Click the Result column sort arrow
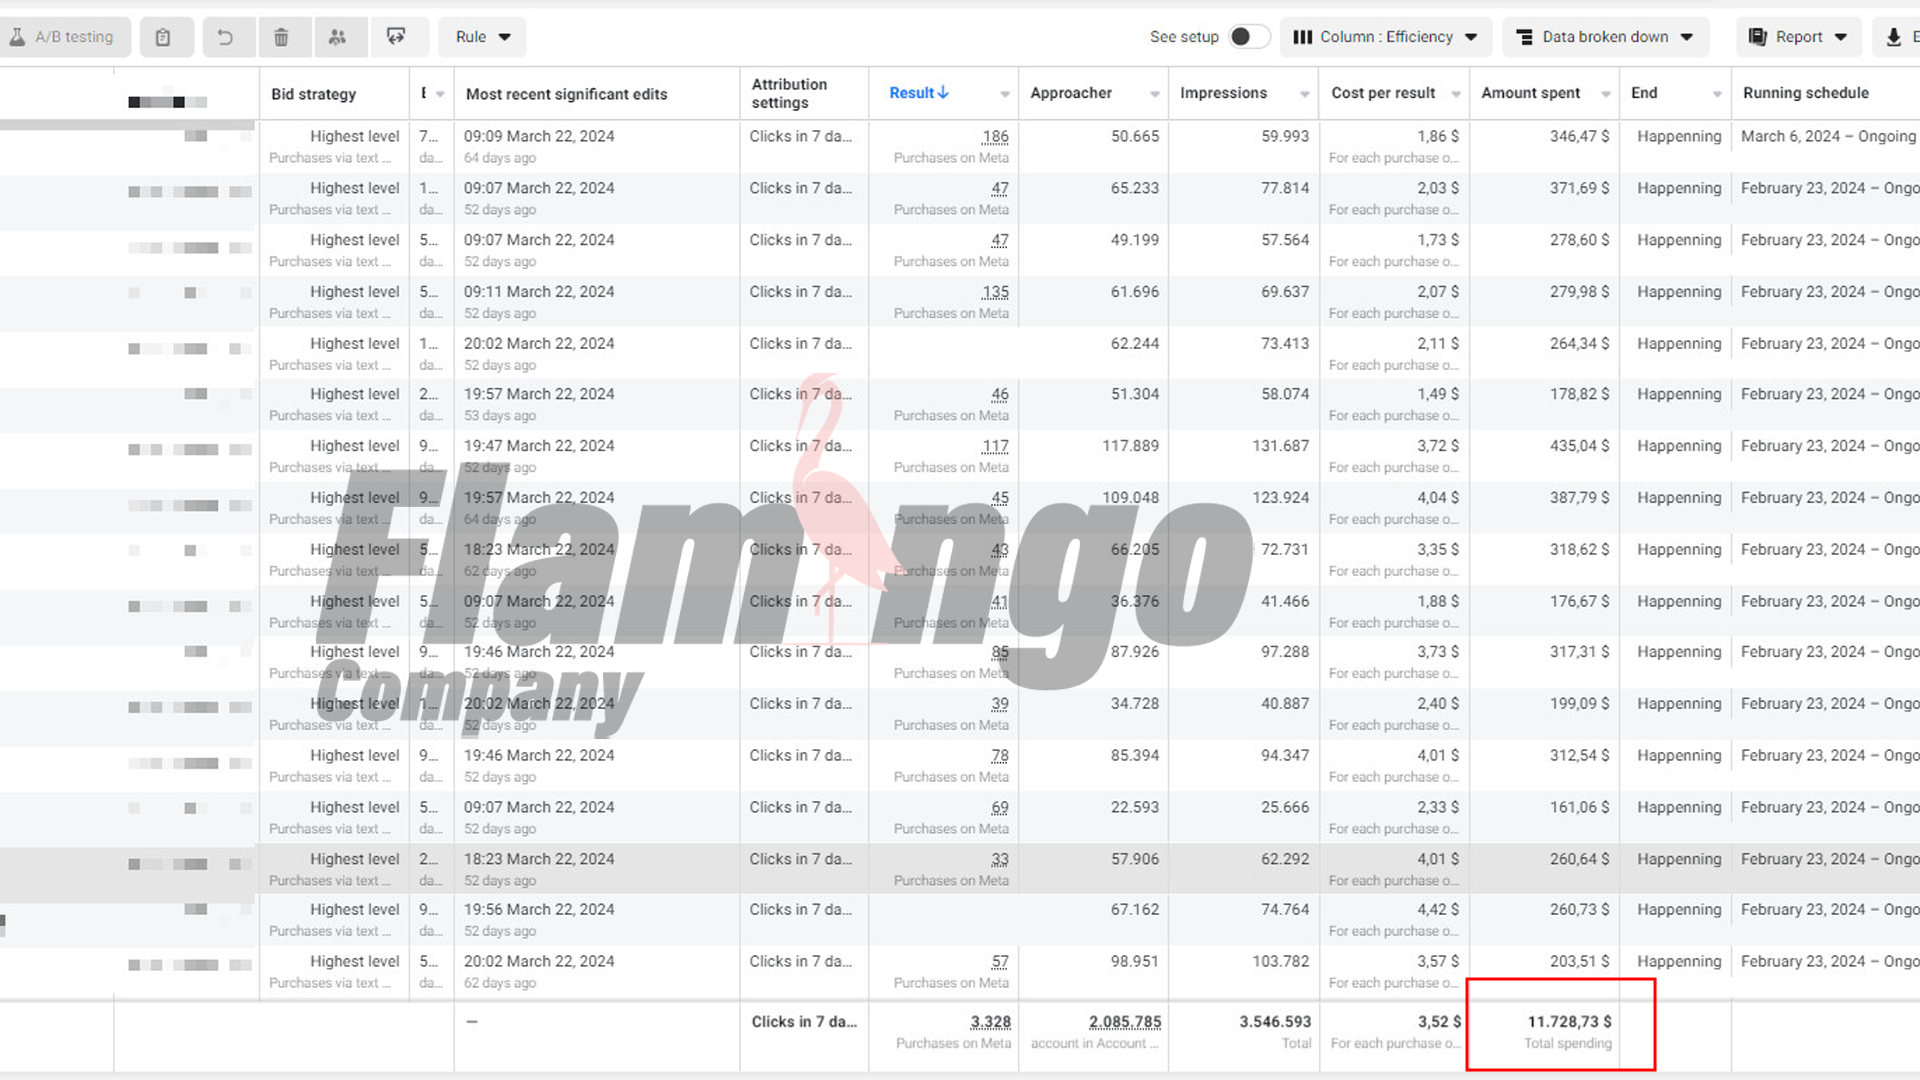This screenshot has width=1920, height=1080. tap(943, 92)
